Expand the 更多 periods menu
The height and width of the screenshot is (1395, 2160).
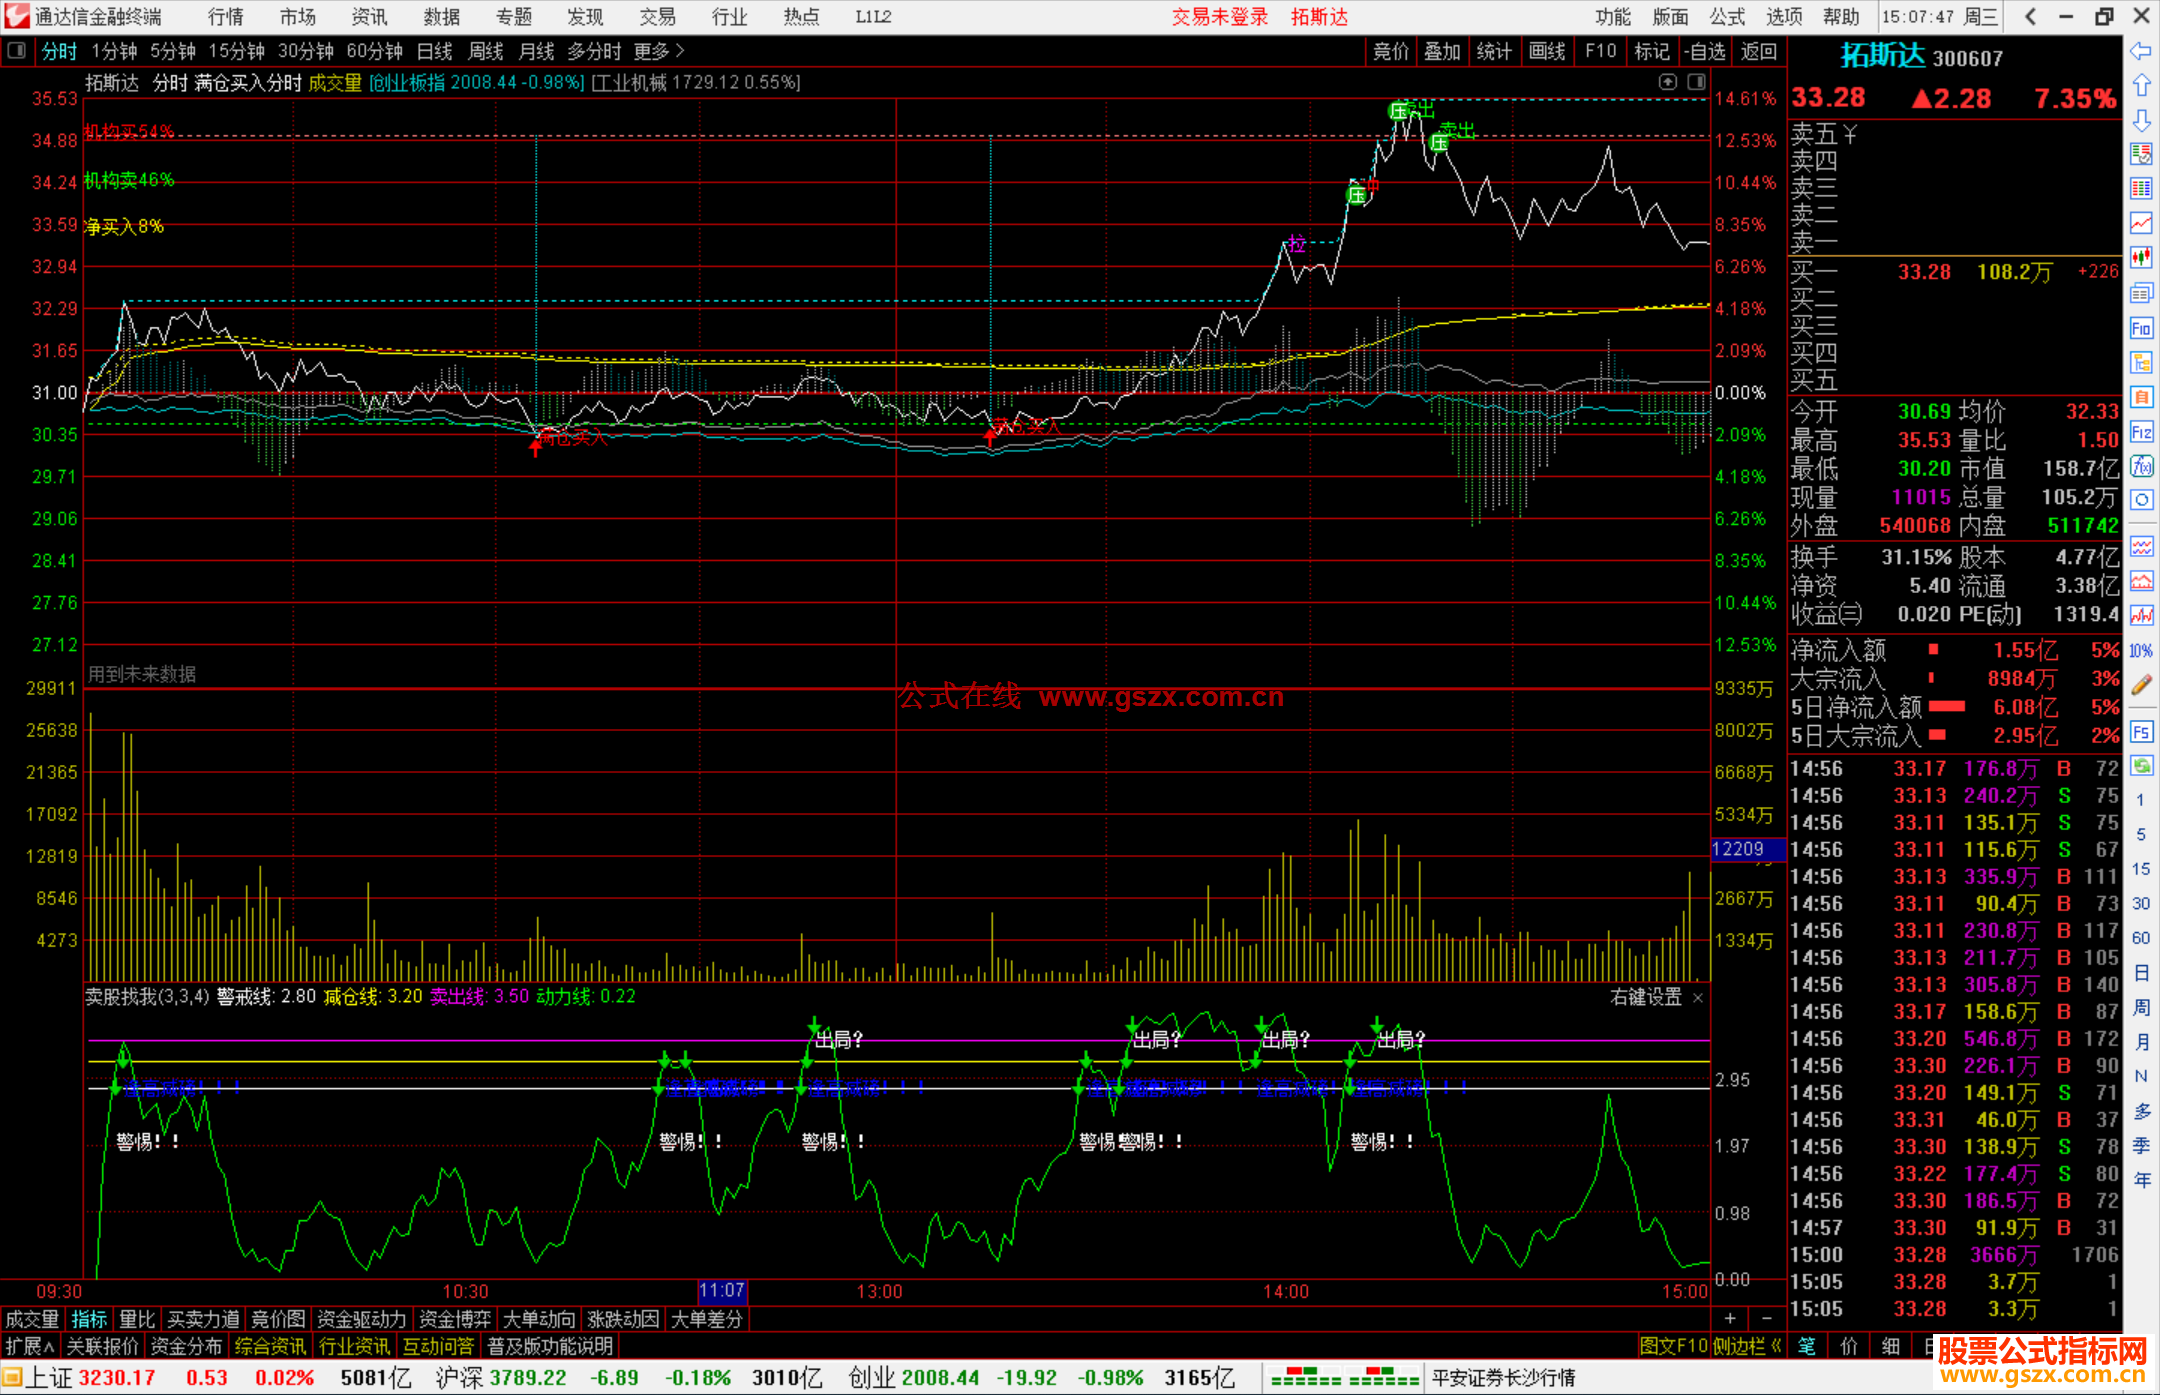click(x=659, y=51)
